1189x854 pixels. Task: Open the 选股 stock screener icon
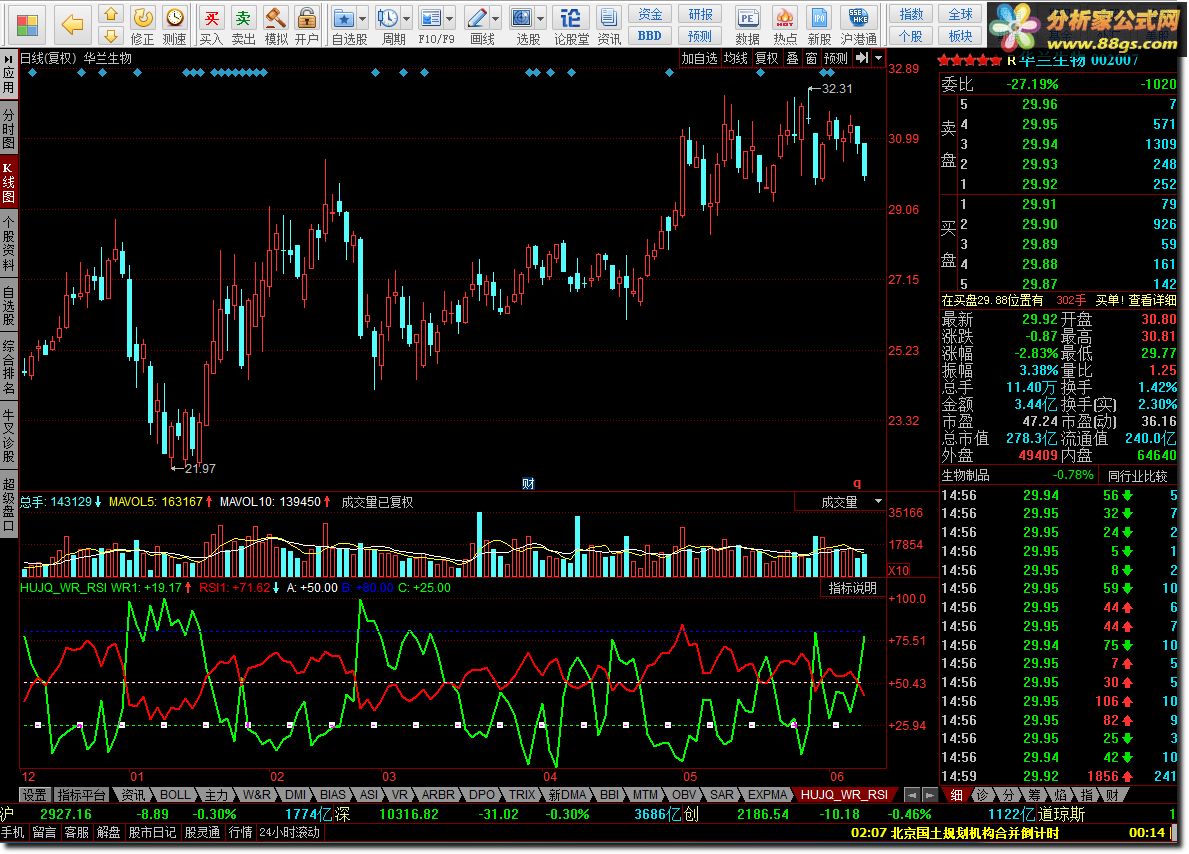pyautogui.click(x=522, y=17)
